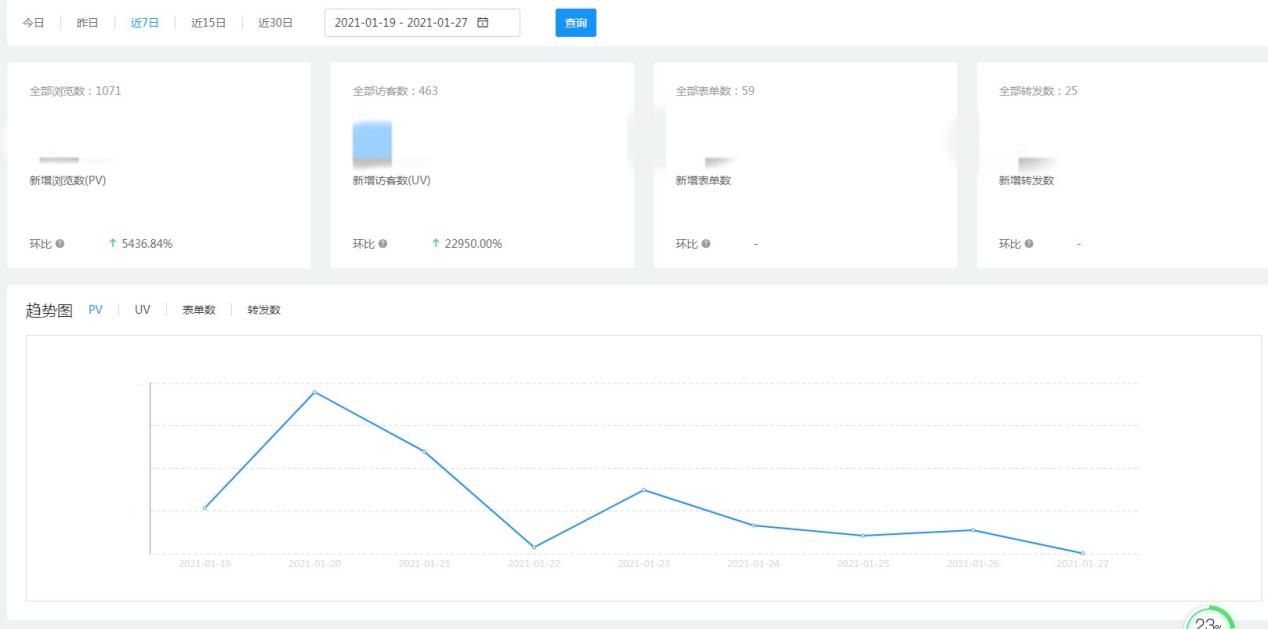Switch to the 近30日 time range
This screenshot has width=1268, height=629.
point(276,23)
